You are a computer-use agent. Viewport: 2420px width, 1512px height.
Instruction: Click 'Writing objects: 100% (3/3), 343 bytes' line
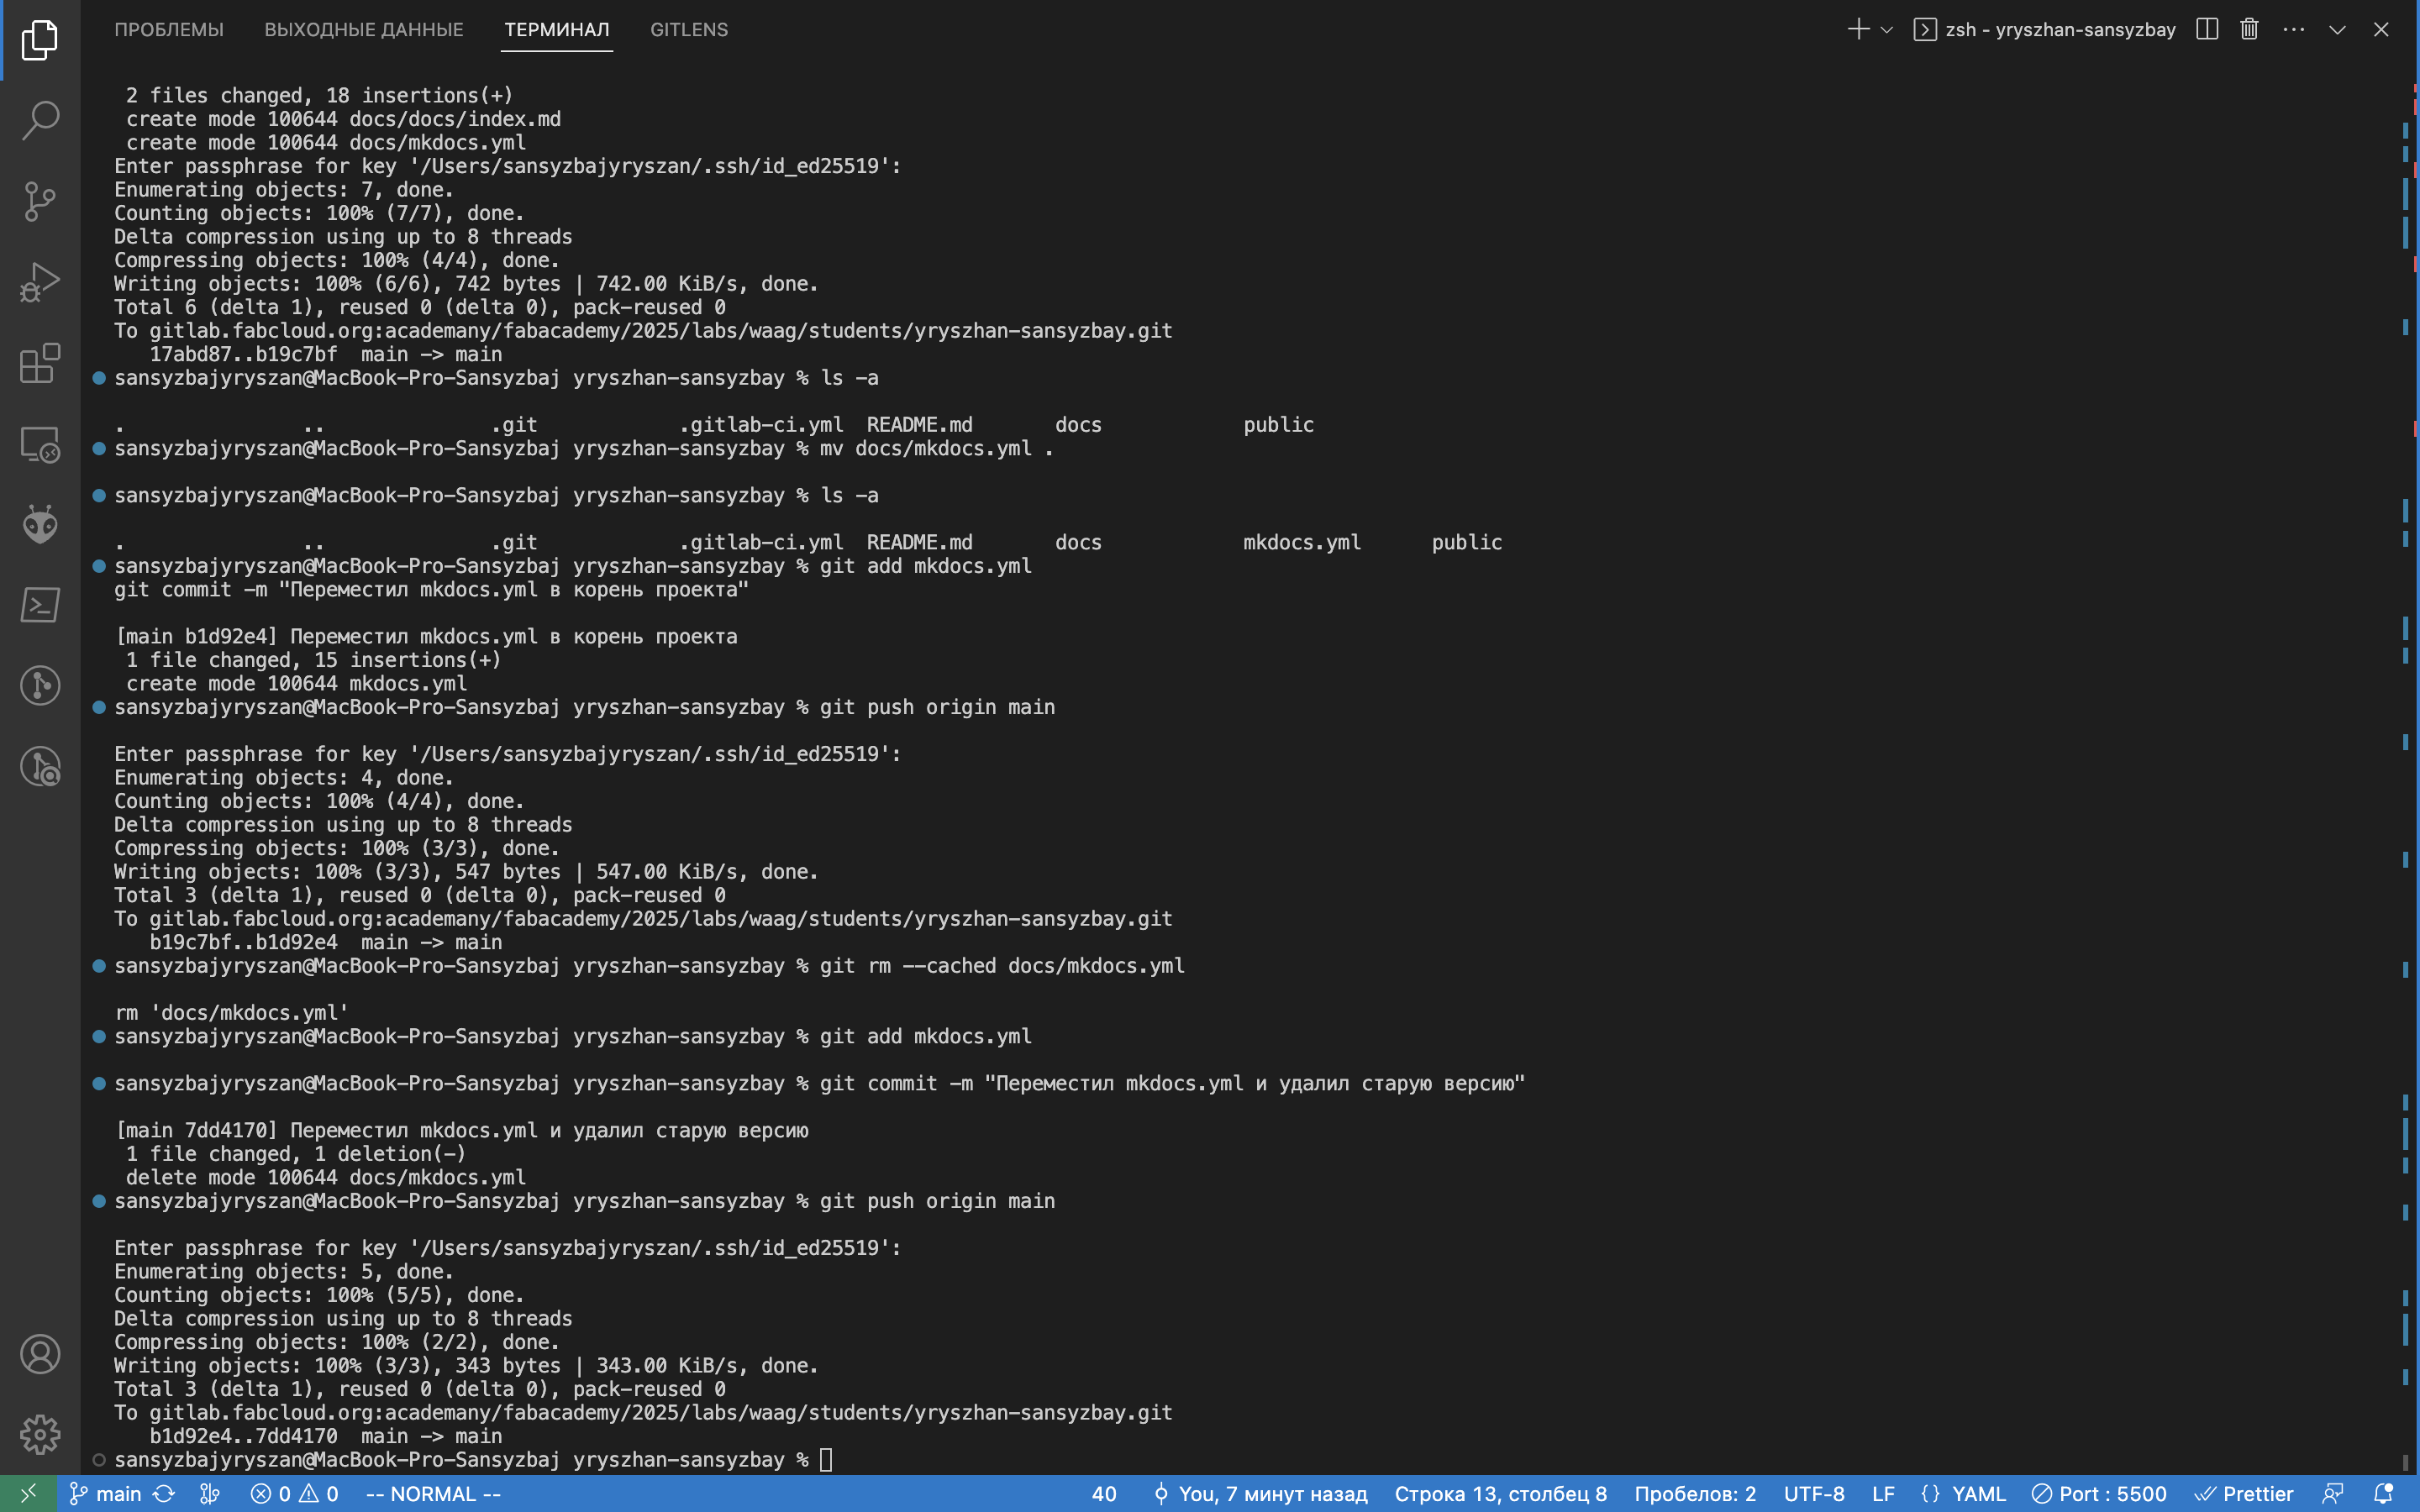(x=466, y=1365)
